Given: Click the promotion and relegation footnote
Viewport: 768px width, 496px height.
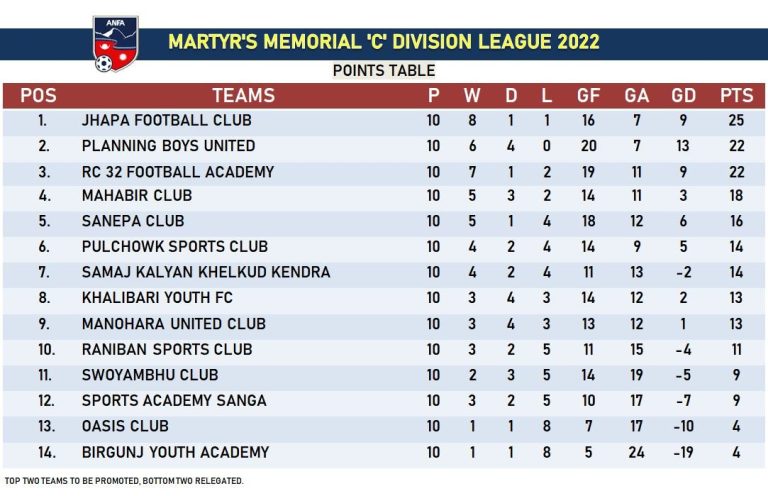Looking at the screenshot, I should (x=124, y=482).
